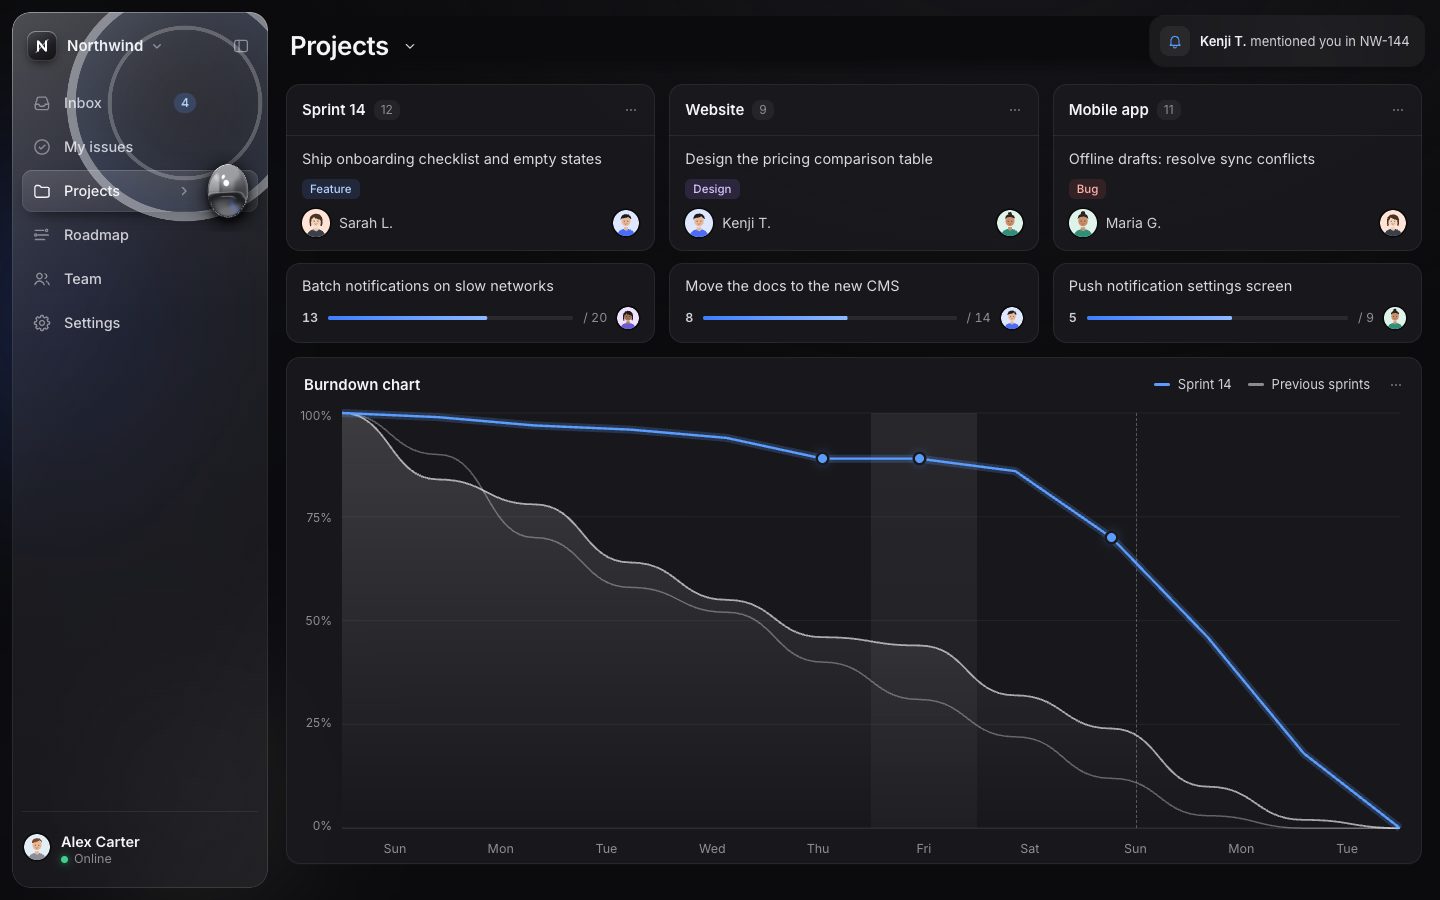Click the Move the docs progress bar
The height and width of the screenshot is (900, 1440).
[x=830, y=318]
